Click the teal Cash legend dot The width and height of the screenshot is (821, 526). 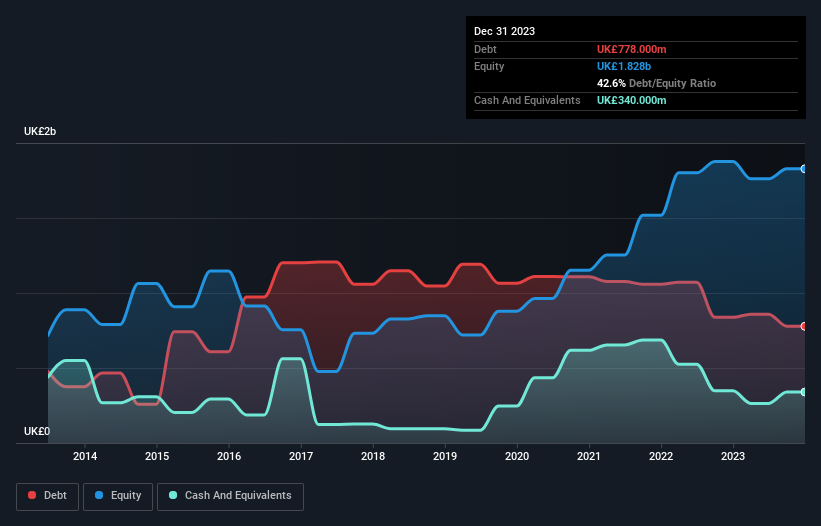pos(173,495)
